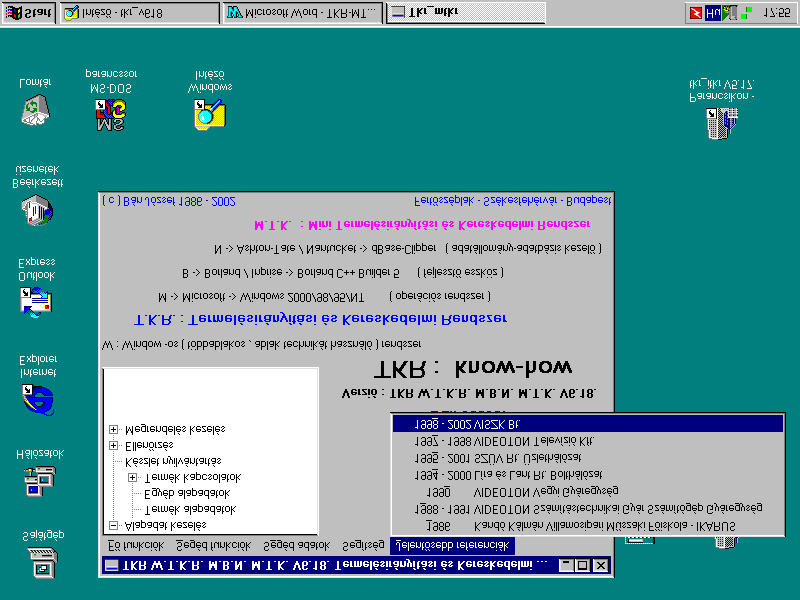Switch to the Microsoft Word taskbar button
Image resolution: width=800 pixels, height=600 pixels.
303,13
